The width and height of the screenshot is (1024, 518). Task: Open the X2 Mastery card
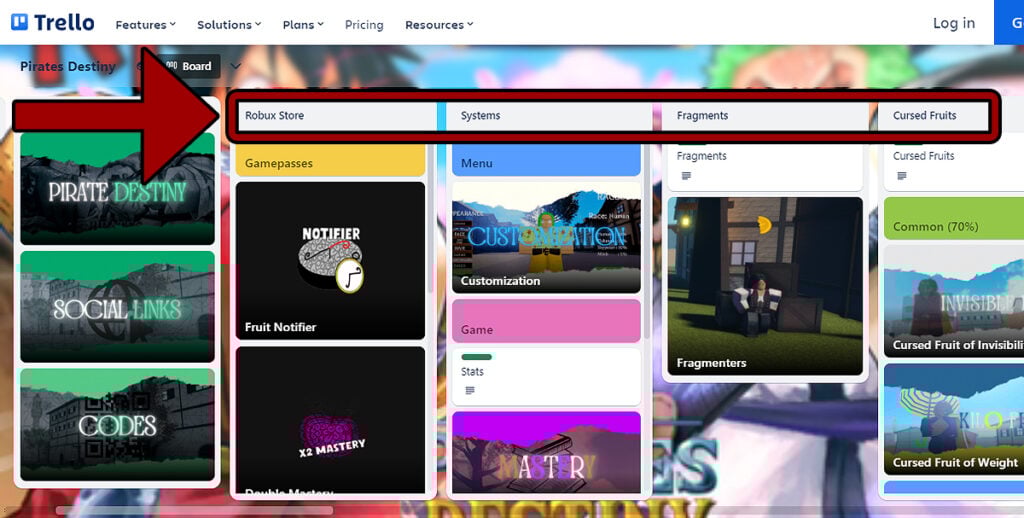(330, 420)
